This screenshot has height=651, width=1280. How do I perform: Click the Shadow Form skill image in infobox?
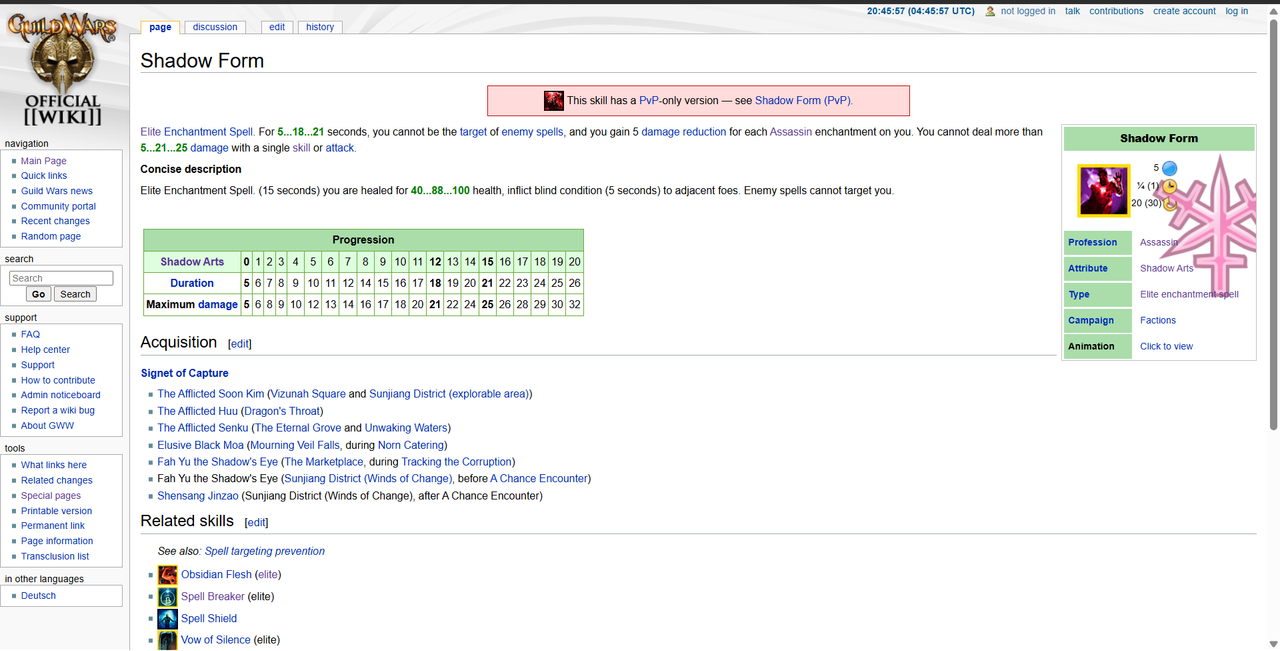(1103, 190)
